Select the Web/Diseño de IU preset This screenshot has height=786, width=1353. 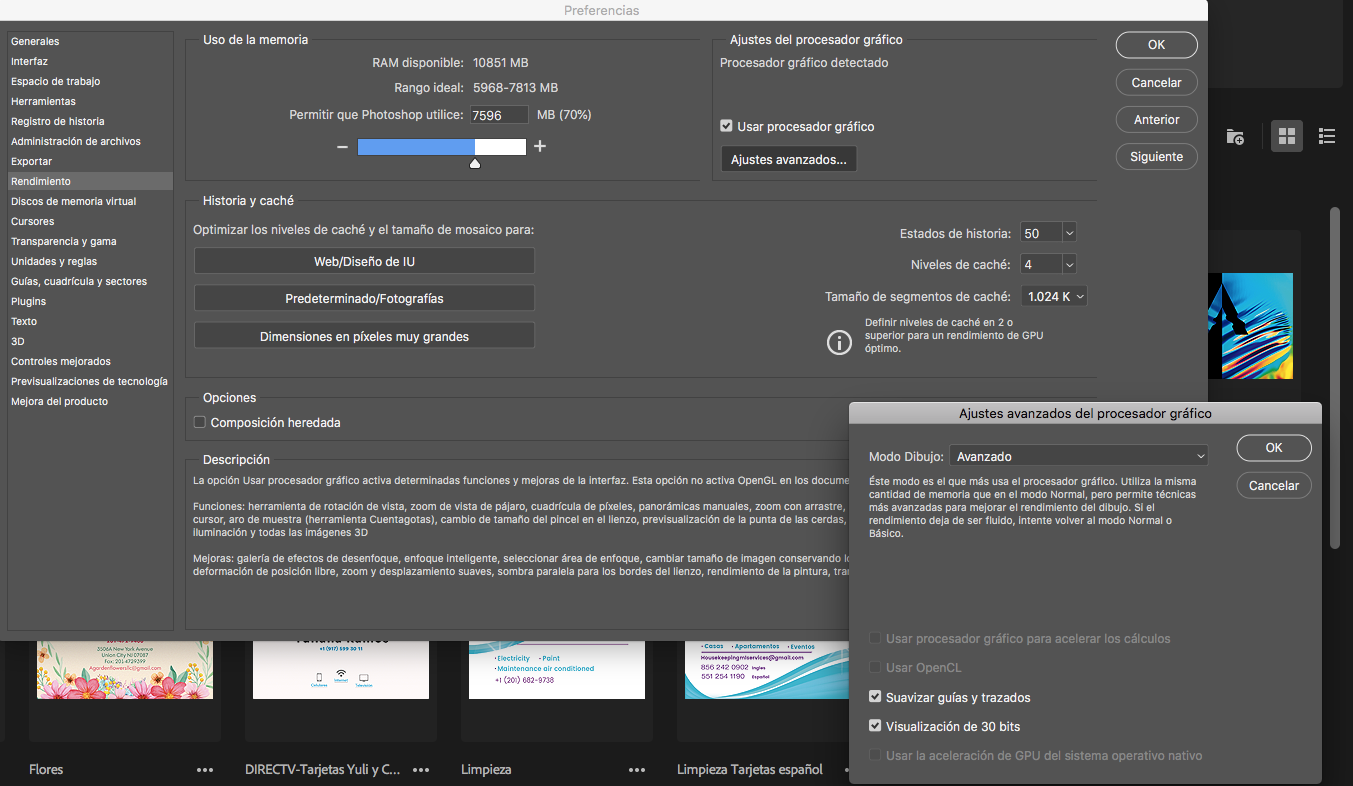(x=364, y=260)
